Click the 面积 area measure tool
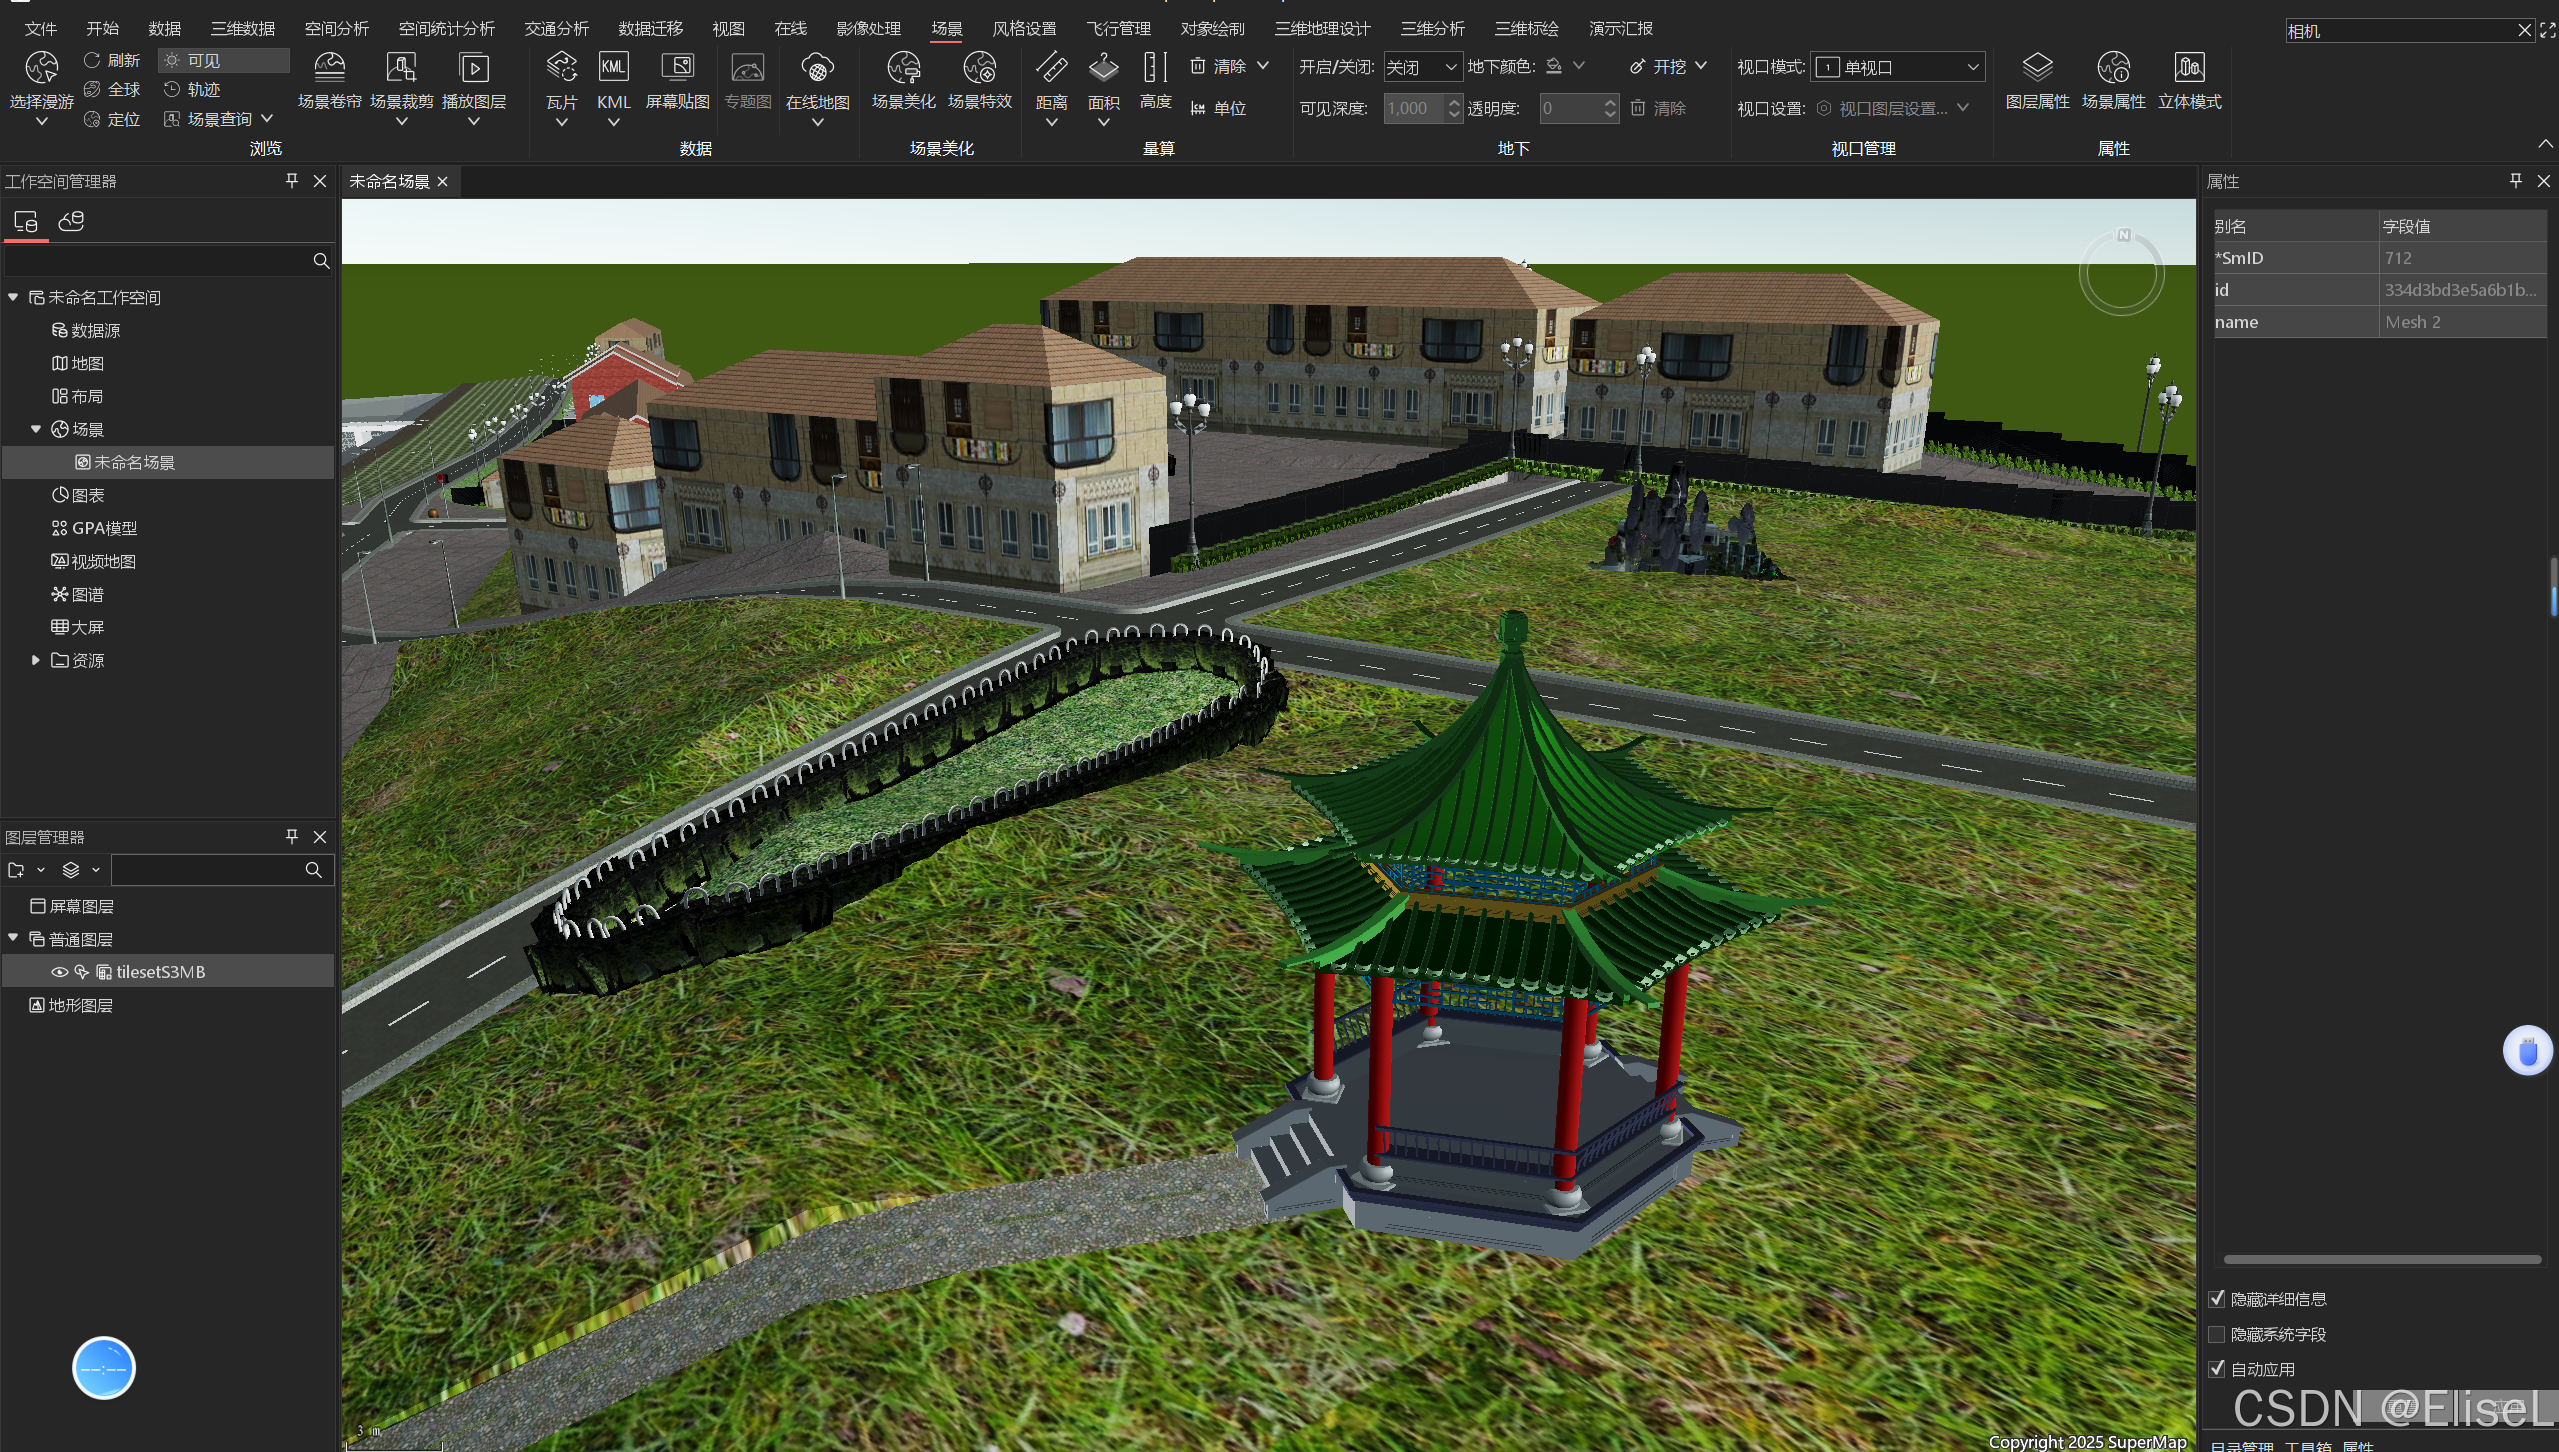This screenshot has height=1452, width=2559. [x=1103, y=68]
